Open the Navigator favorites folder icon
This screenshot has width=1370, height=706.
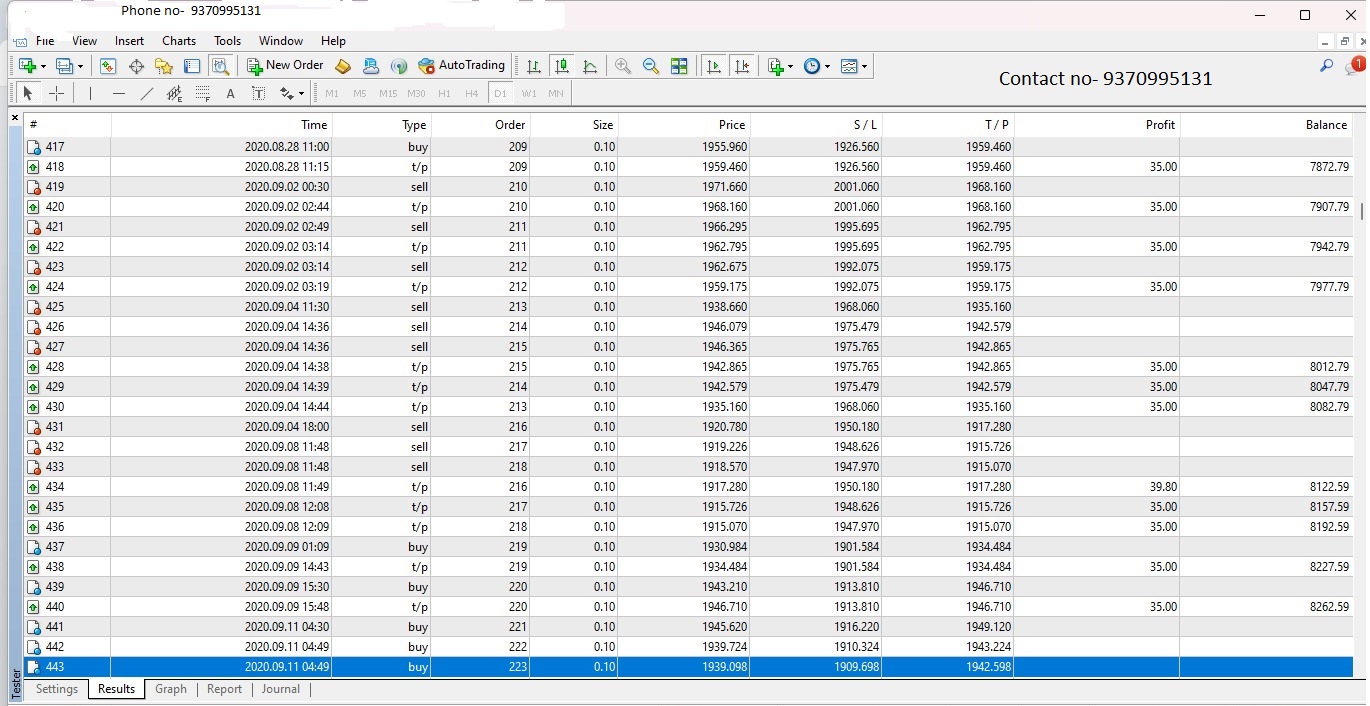coord(164,66)
